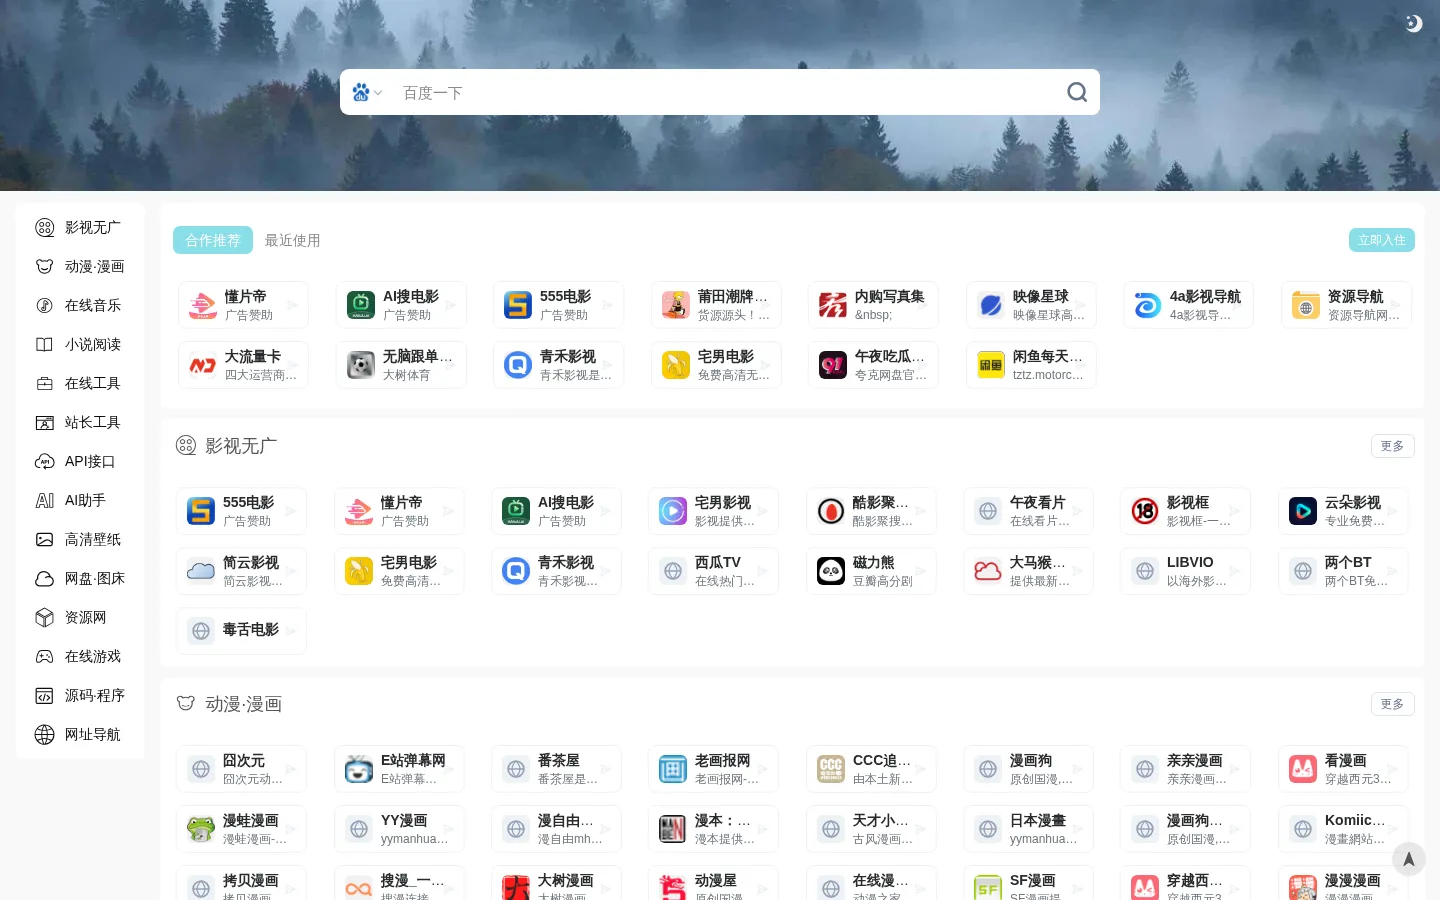Open 在线音乐 sidebar category

[x=80, y=305]
